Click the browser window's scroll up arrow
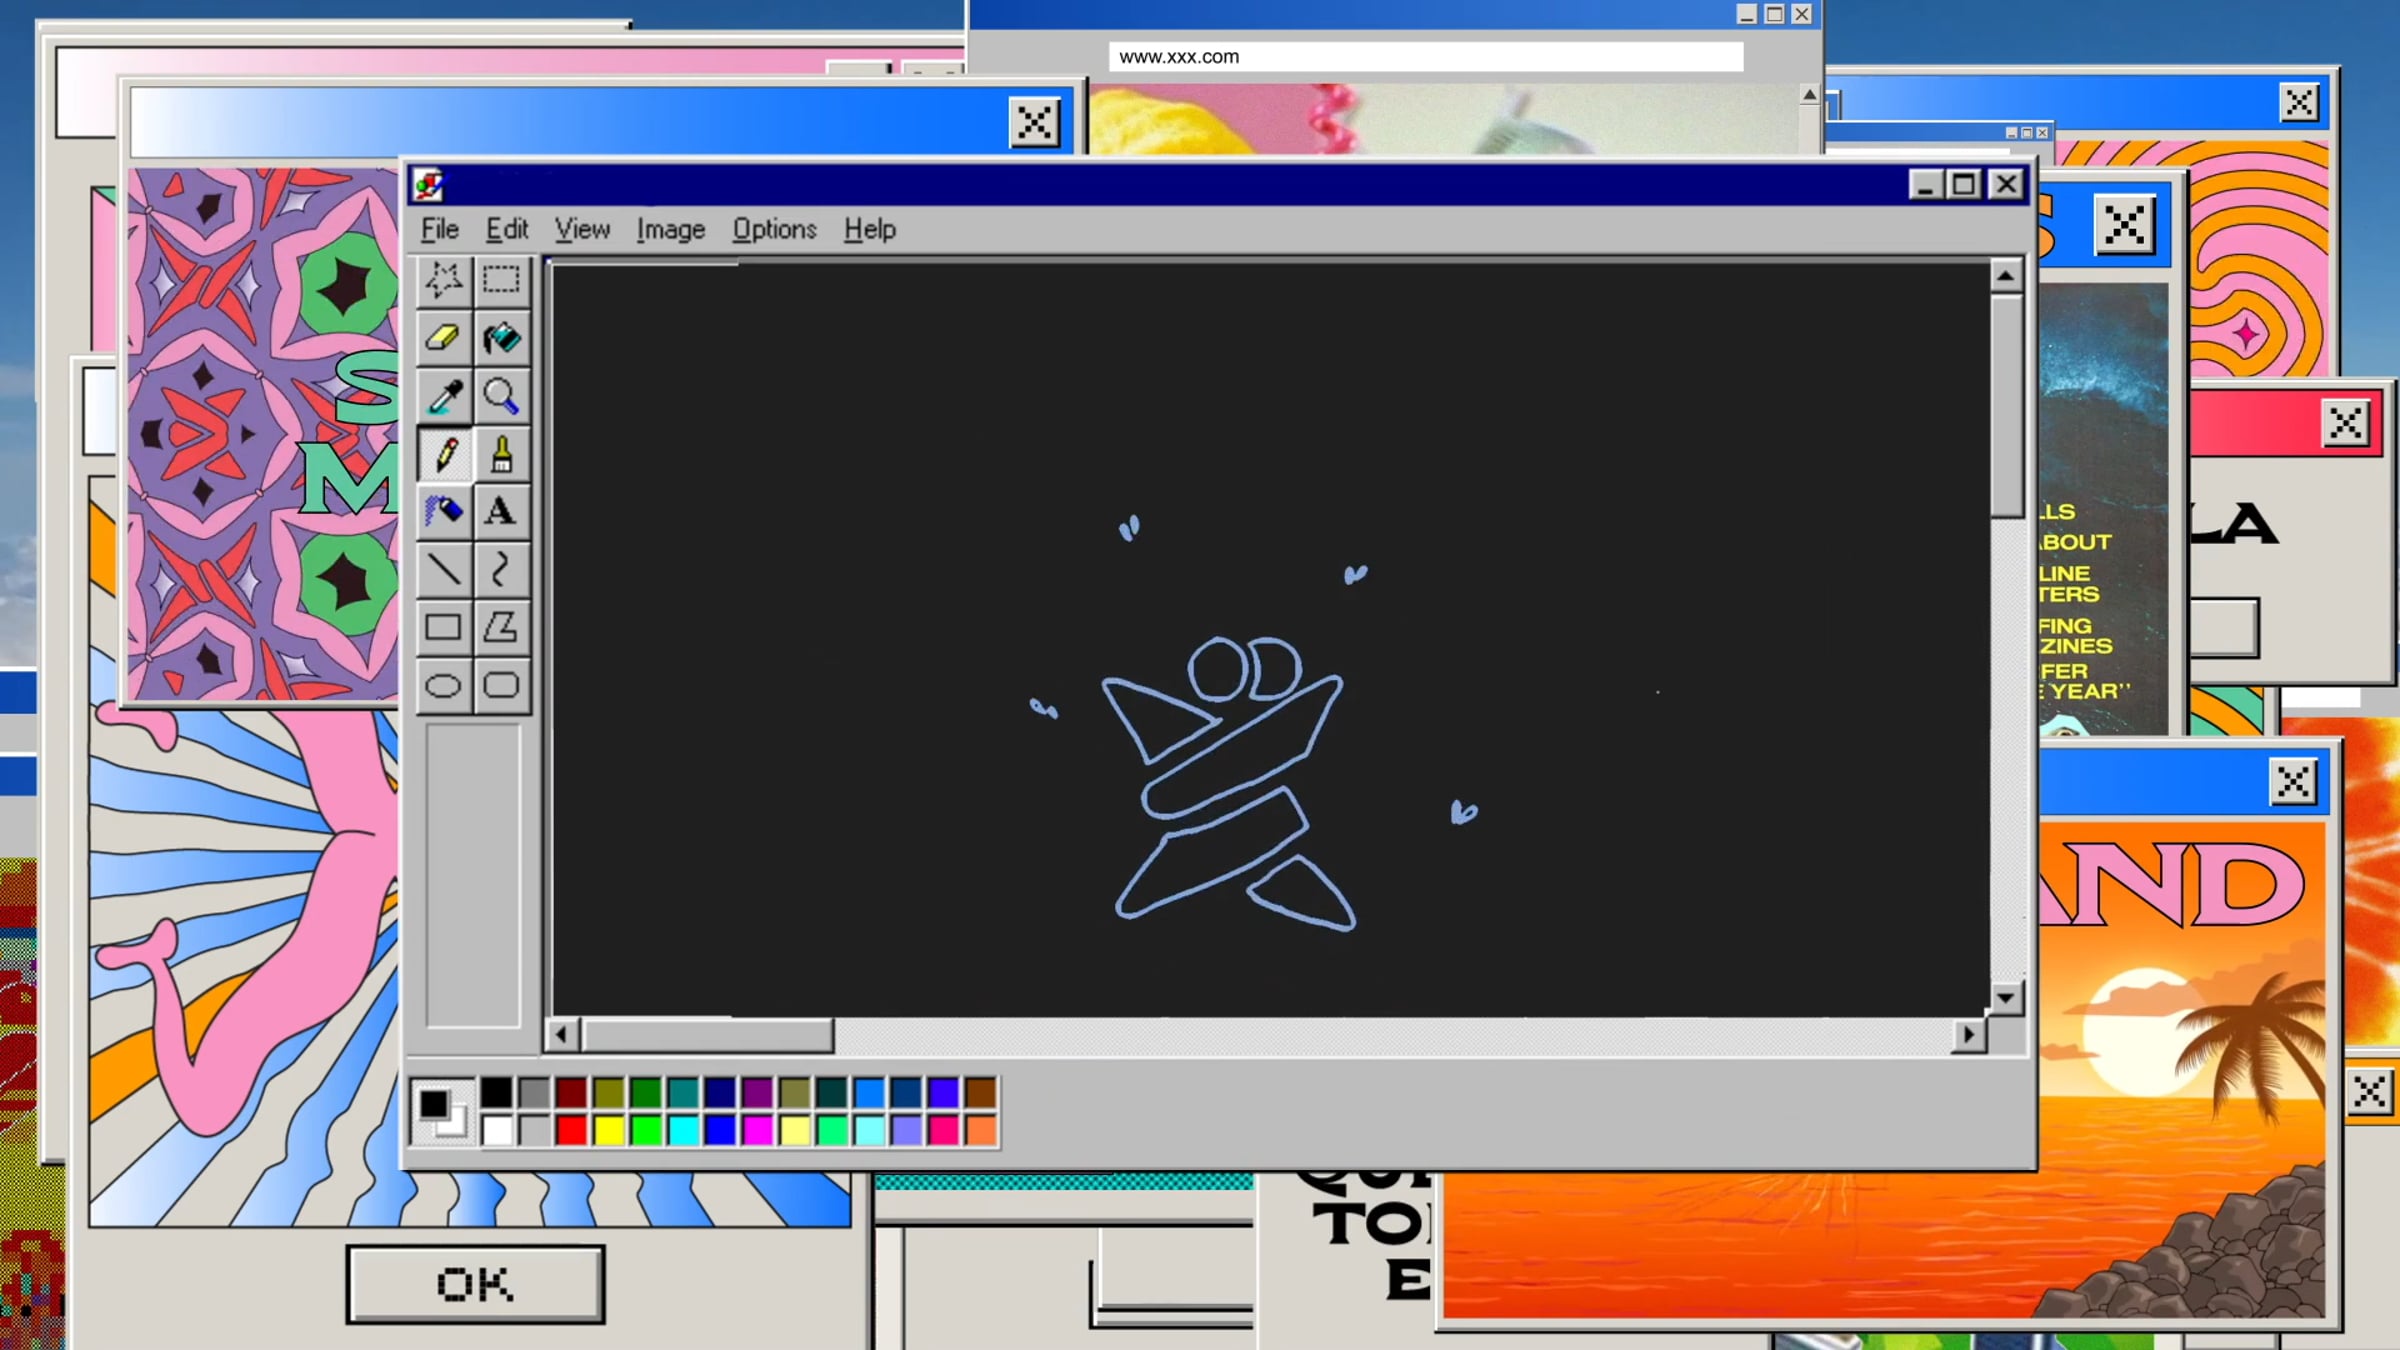The image size is (2400, 1350). pyautogui.click(x=1809, y=95)
